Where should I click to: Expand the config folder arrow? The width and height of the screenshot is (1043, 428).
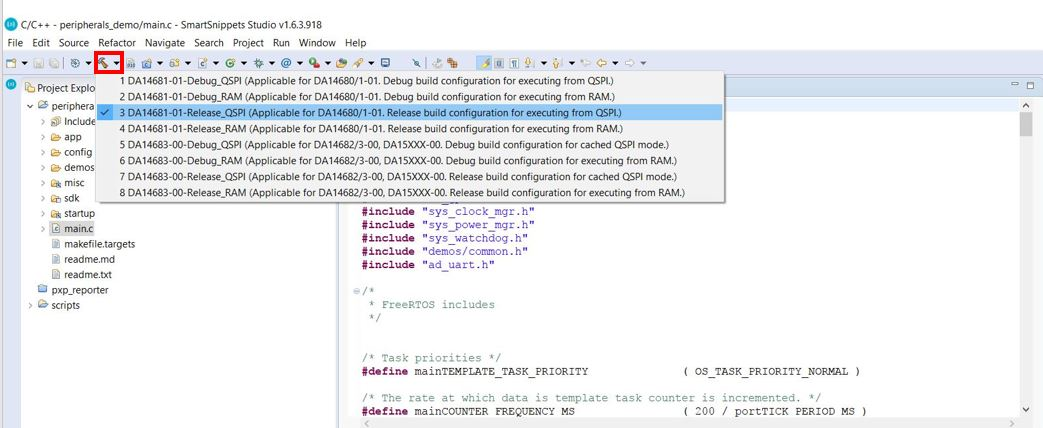pyautogui.click(x=43, y=152)
